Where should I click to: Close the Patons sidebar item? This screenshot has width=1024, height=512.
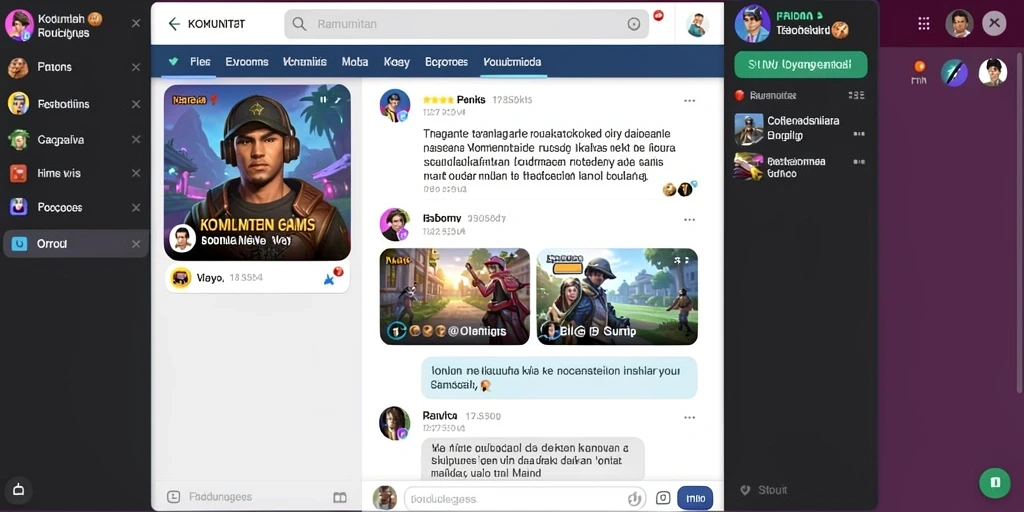(x=136, y=67)
